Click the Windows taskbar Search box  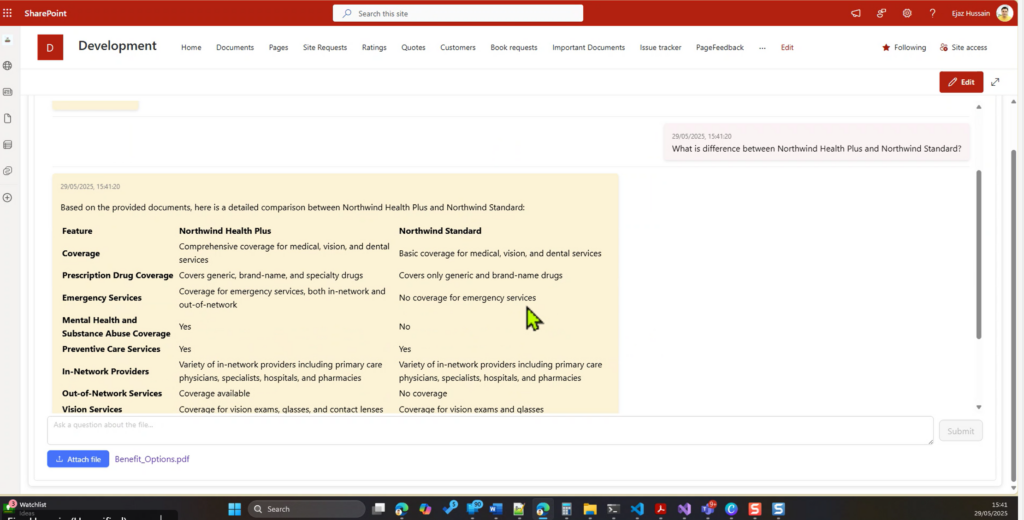[306, 509]
